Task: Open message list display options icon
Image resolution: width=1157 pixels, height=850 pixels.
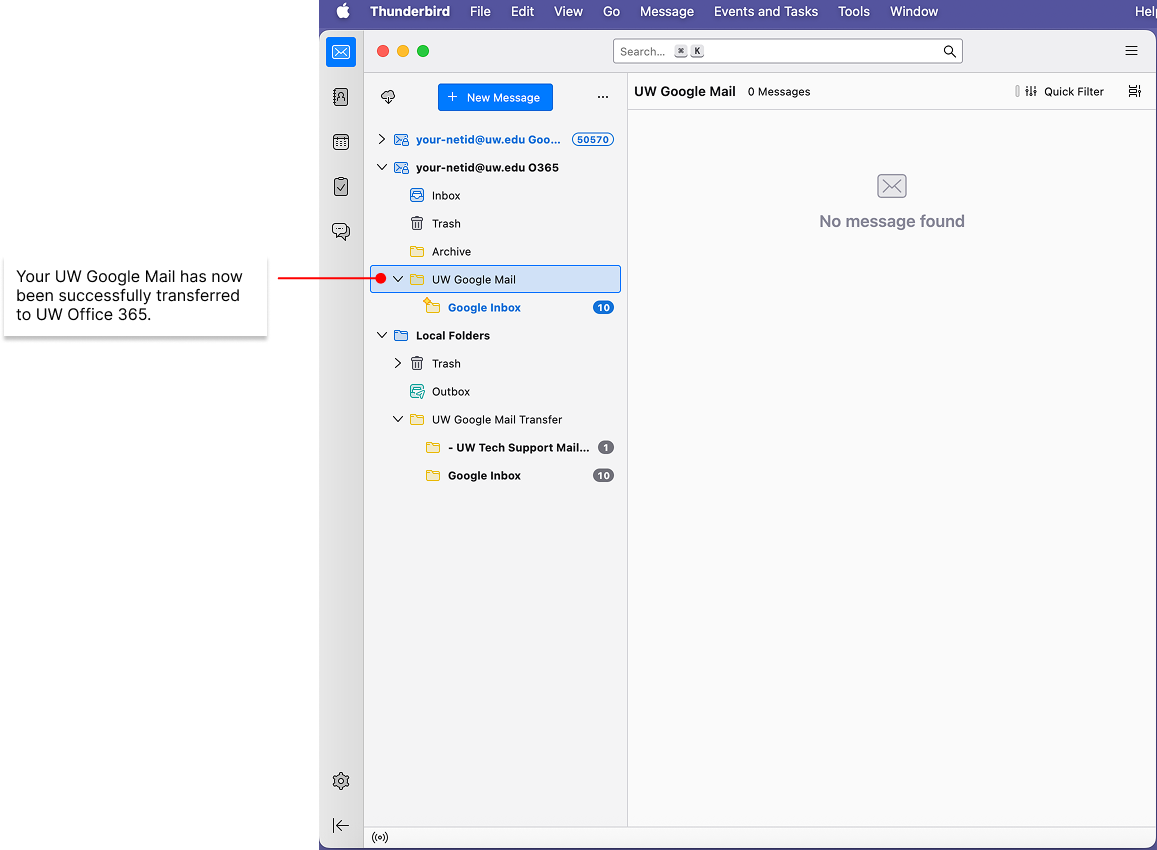Action: point(1134,91)
